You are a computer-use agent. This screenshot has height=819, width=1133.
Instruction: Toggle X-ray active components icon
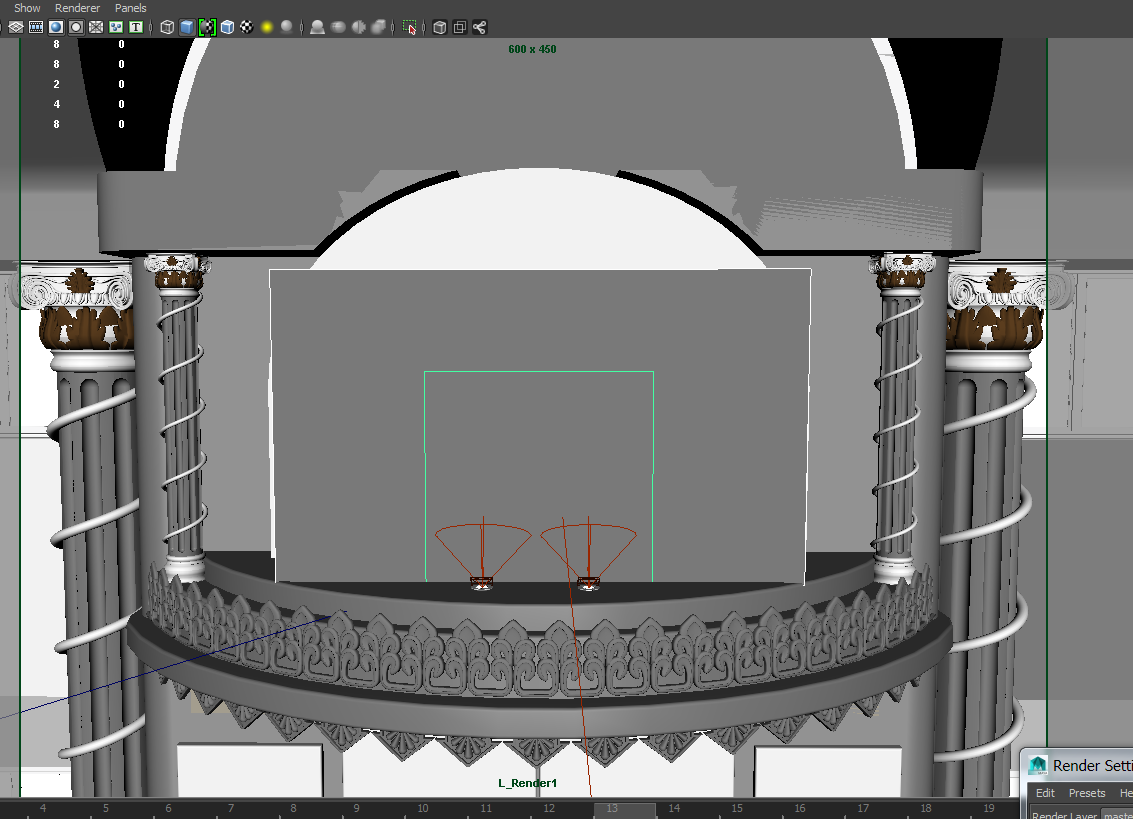click(x=460, y=27)
